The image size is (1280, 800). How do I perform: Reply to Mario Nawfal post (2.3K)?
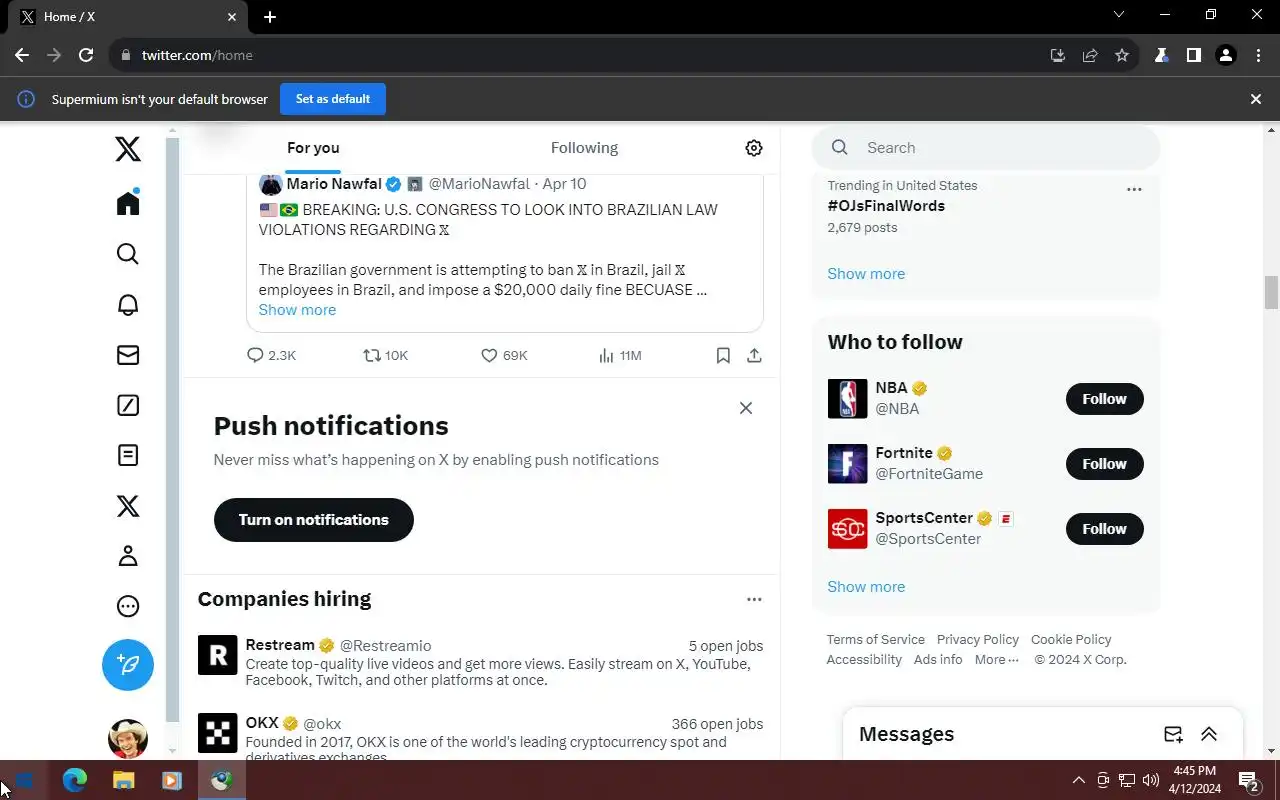point(271,355)
